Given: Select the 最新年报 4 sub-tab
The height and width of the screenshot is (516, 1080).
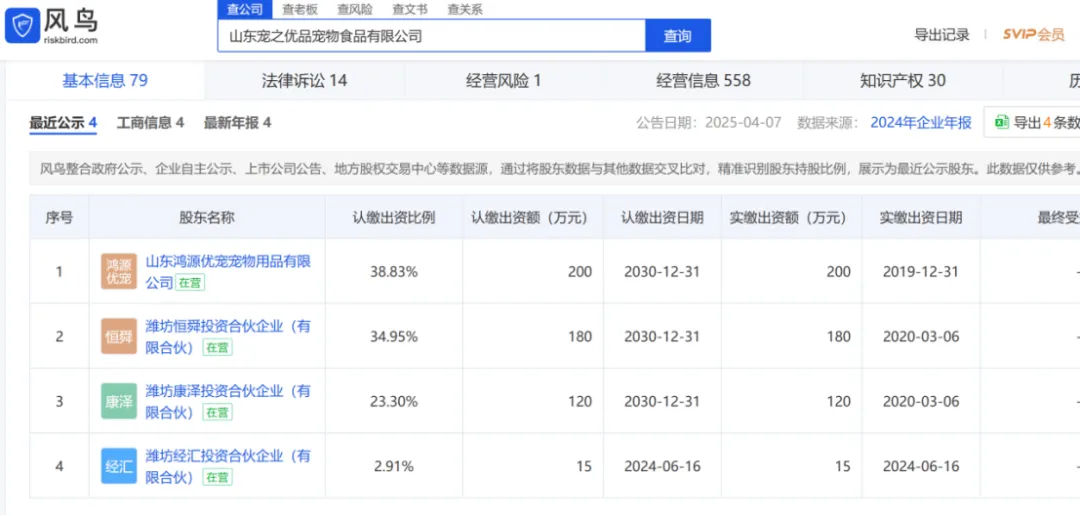Looking at the screenshot, I should (x=237, y=123).
